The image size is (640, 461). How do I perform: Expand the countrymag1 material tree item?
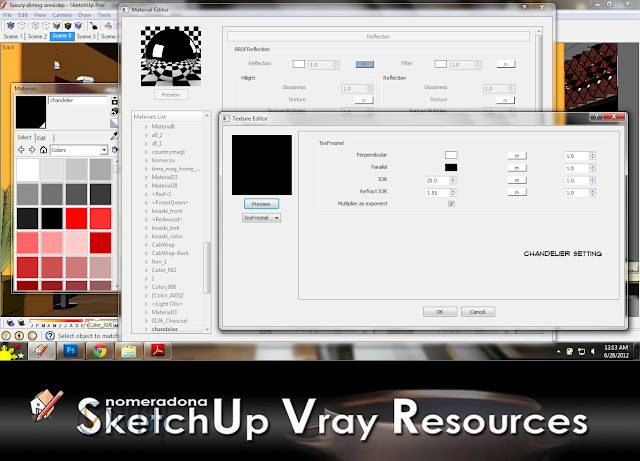pos(147,152)
